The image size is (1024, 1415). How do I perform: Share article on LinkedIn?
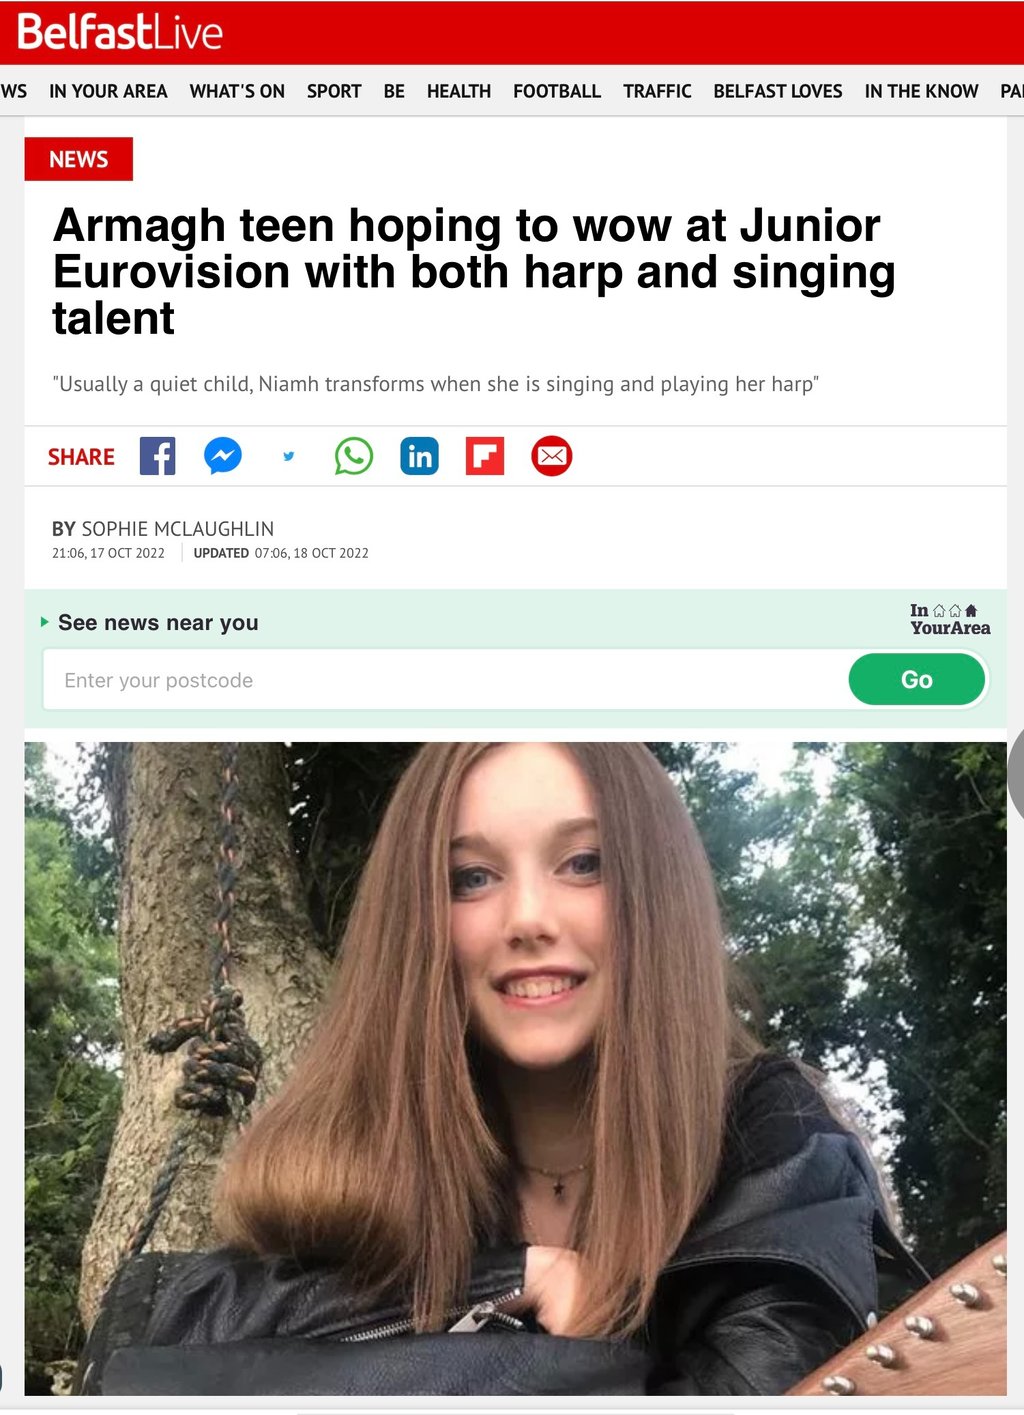click(x=419, y=456)
